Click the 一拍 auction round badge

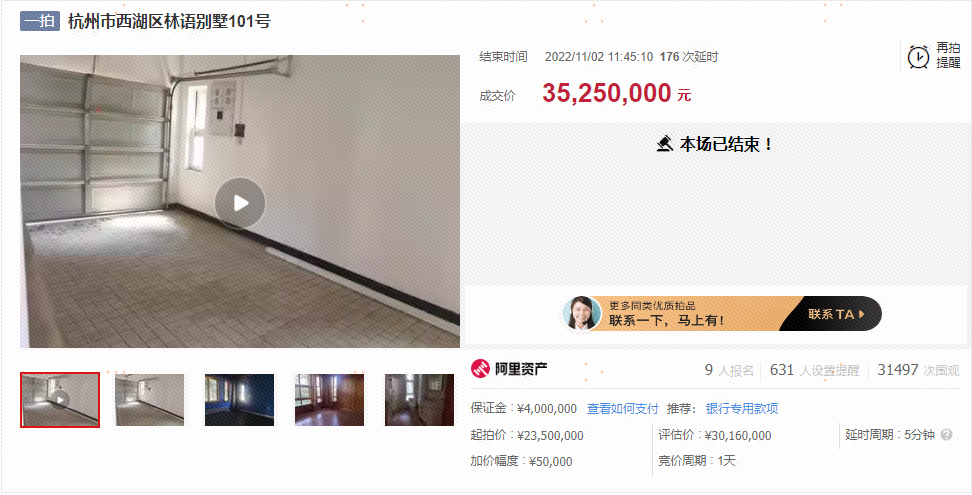click(x=40, y=21)
